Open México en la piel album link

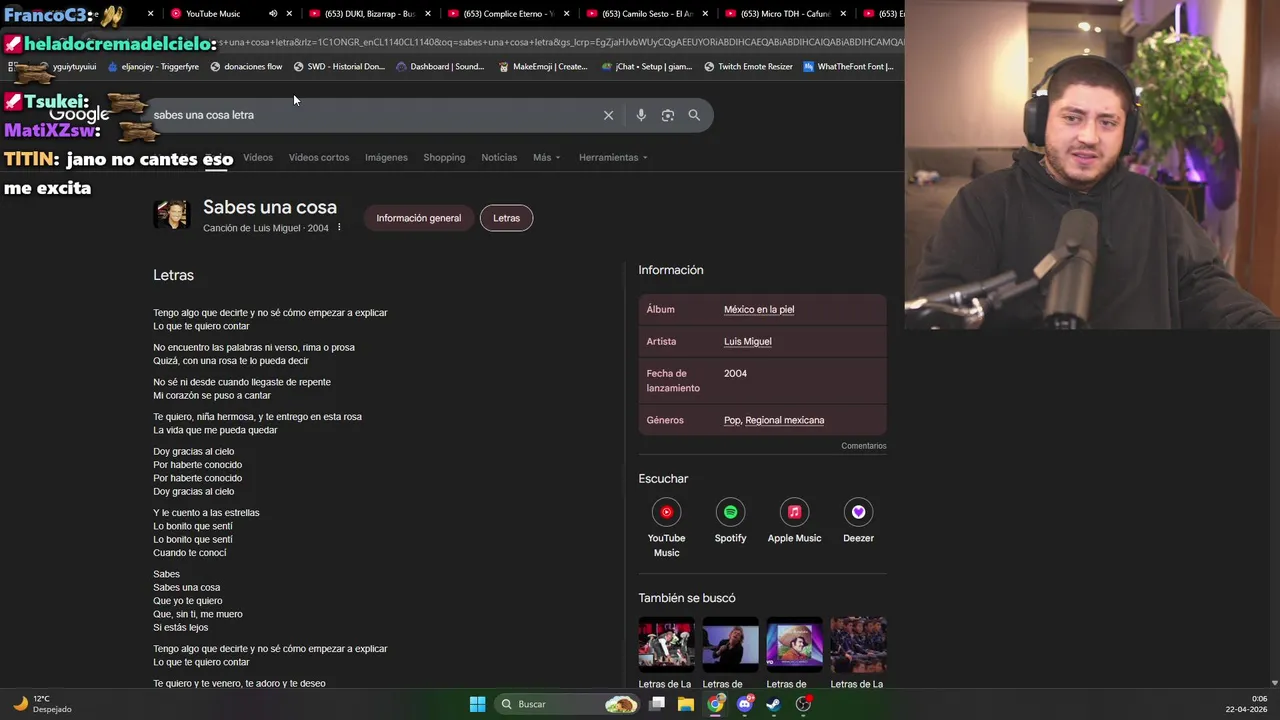pyautogui.click(x=759, y=310)
